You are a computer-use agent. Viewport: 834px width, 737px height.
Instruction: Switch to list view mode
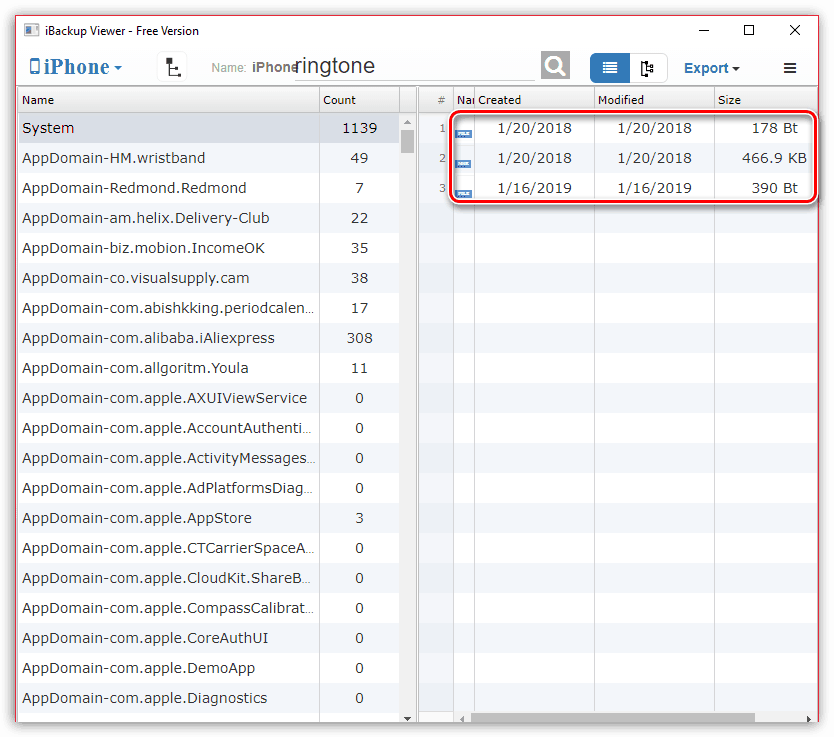610,68
